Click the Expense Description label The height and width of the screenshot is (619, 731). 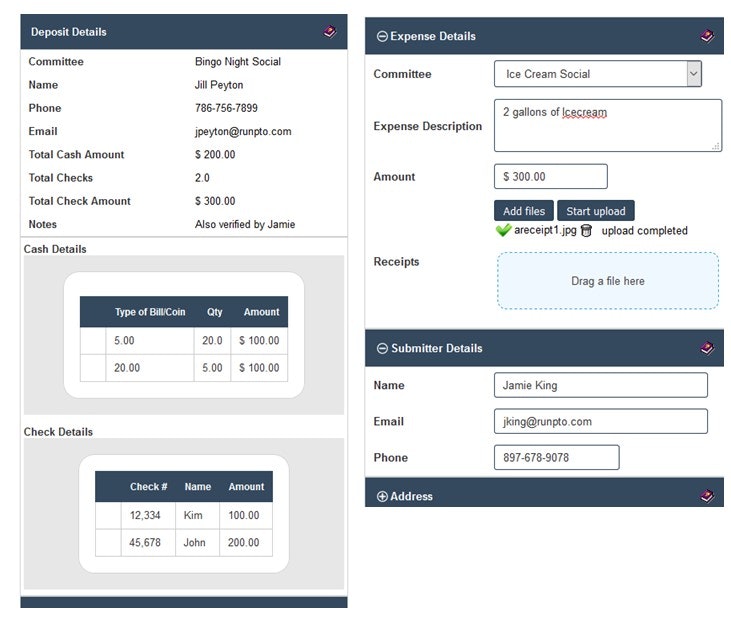click(428, 126)
